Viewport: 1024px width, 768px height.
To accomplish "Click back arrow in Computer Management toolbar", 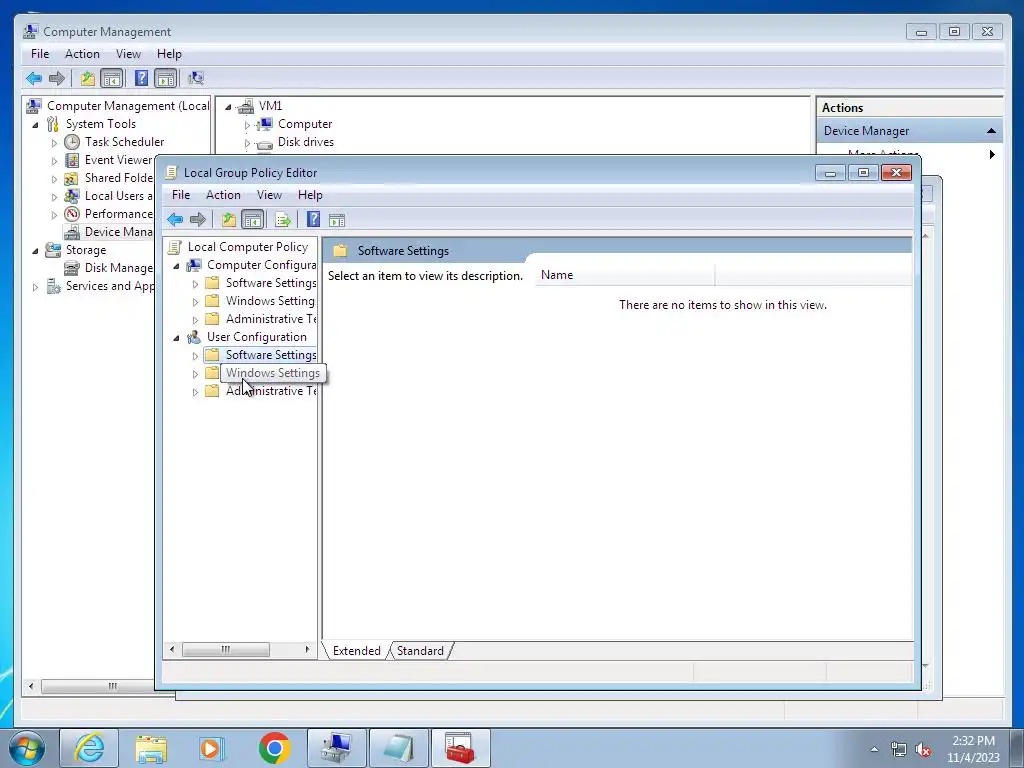I will [x=34, y=79].
